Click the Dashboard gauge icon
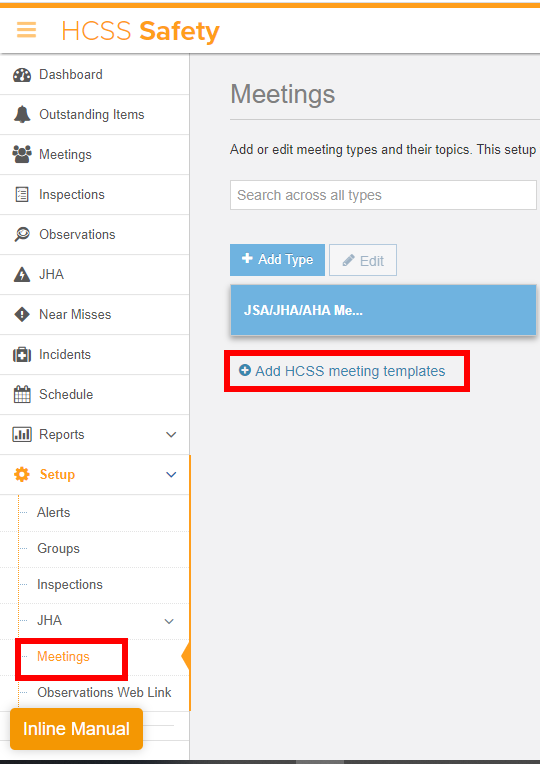 (22, 75)
